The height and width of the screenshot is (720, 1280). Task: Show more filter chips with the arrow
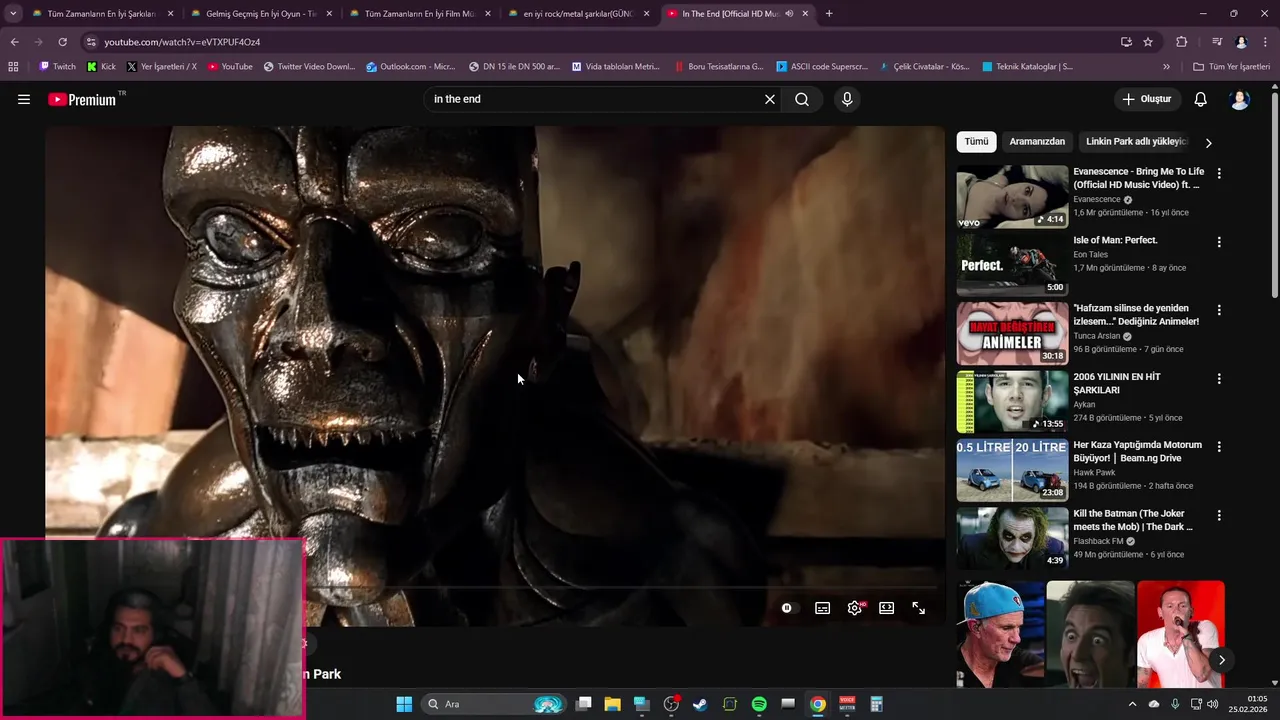point(1208,142)
